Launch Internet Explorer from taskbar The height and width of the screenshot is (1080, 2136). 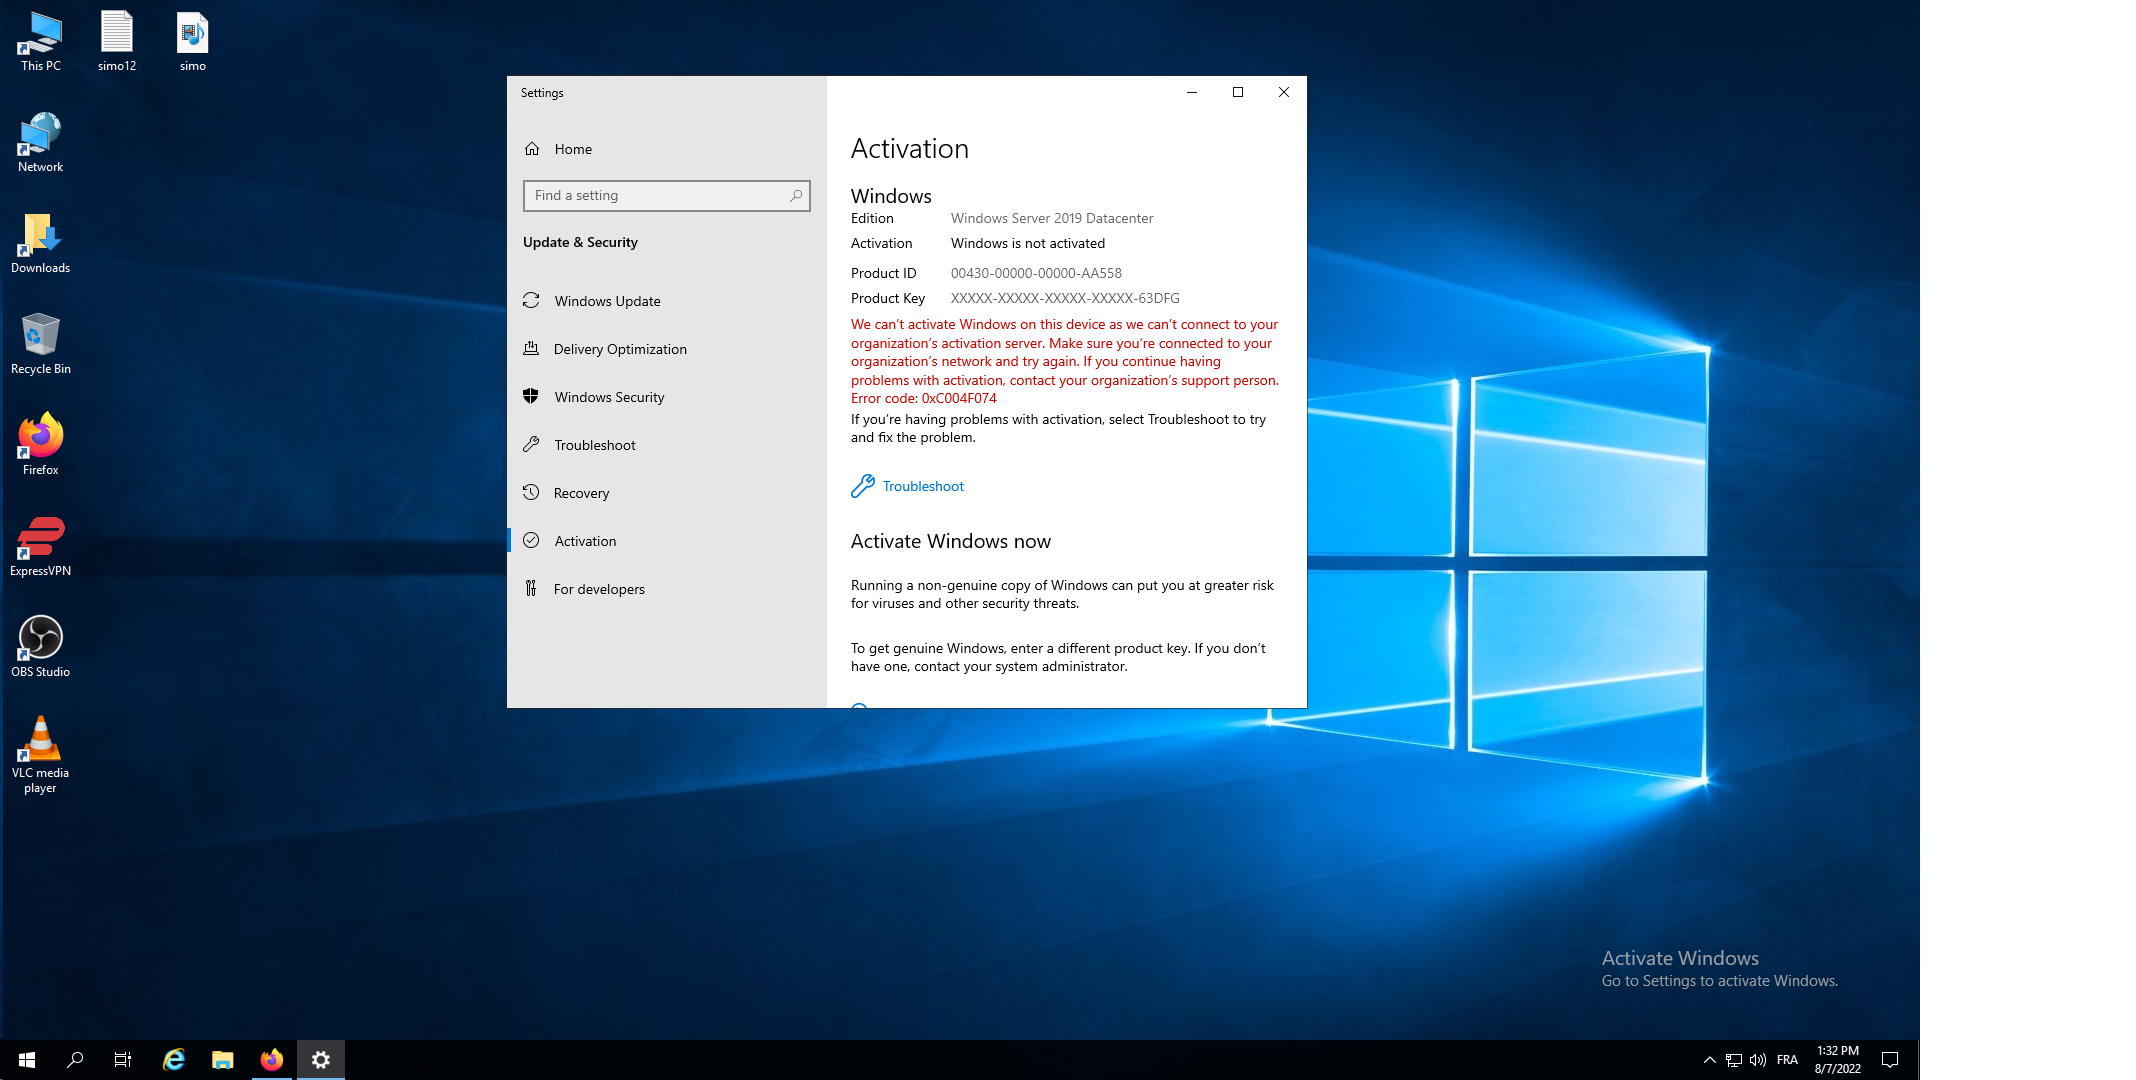tap(174, 1060)
